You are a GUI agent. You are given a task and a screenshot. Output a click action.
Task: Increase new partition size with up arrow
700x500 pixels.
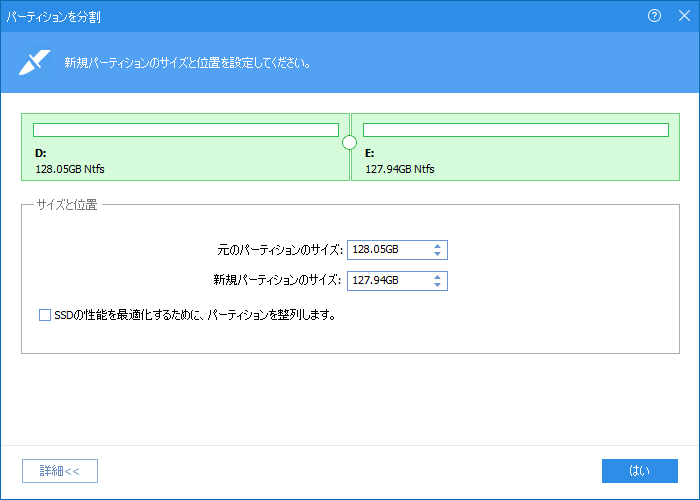(x=438, y=276)
